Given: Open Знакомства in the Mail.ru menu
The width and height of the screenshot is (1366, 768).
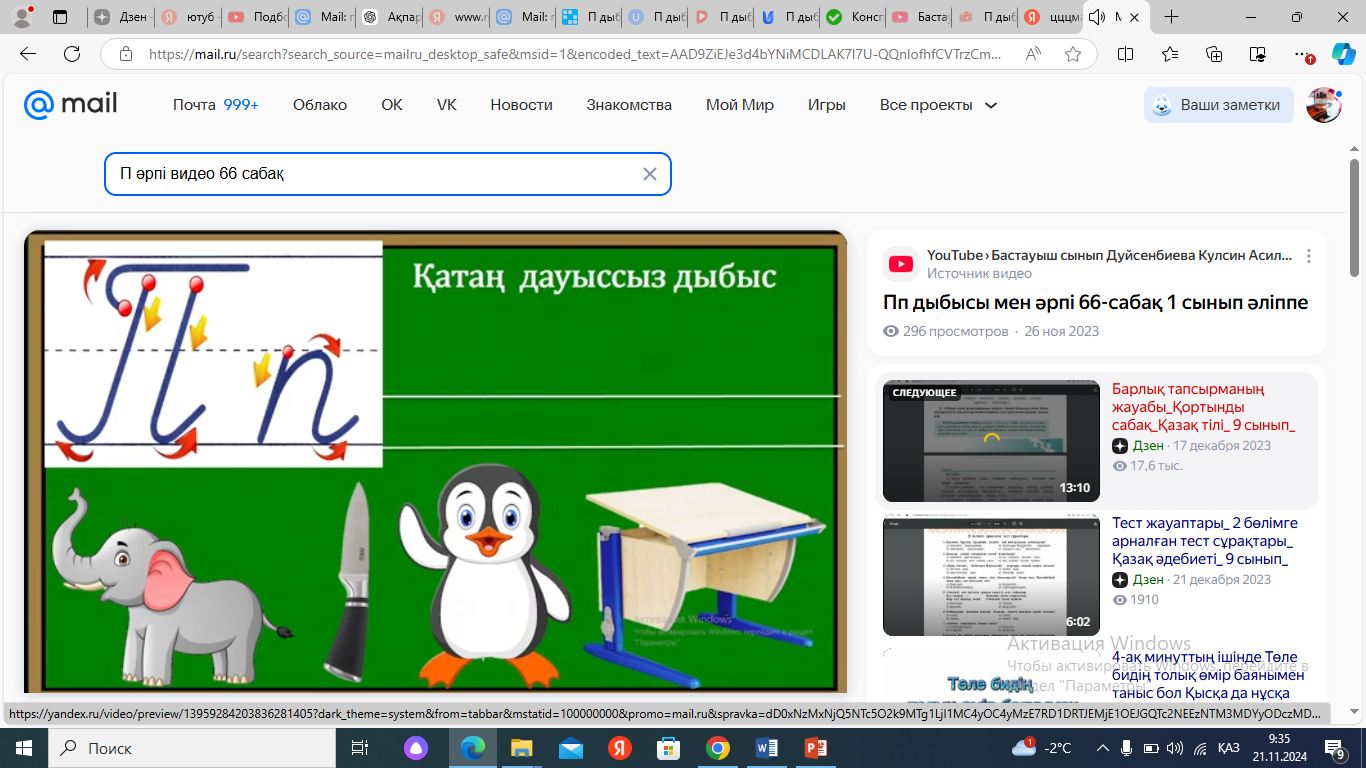Looking at the screenshot, I should pyautogui.click(x=629, y=105).
